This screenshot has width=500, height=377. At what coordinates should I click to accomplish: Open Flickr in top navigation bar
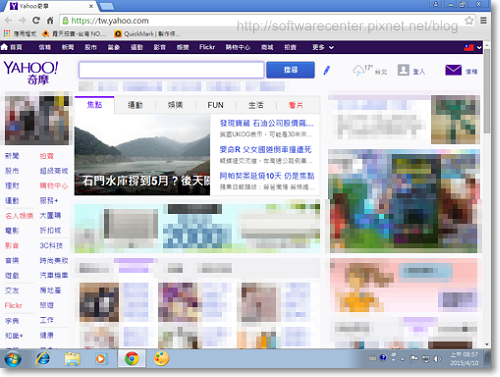pos(207,47)
